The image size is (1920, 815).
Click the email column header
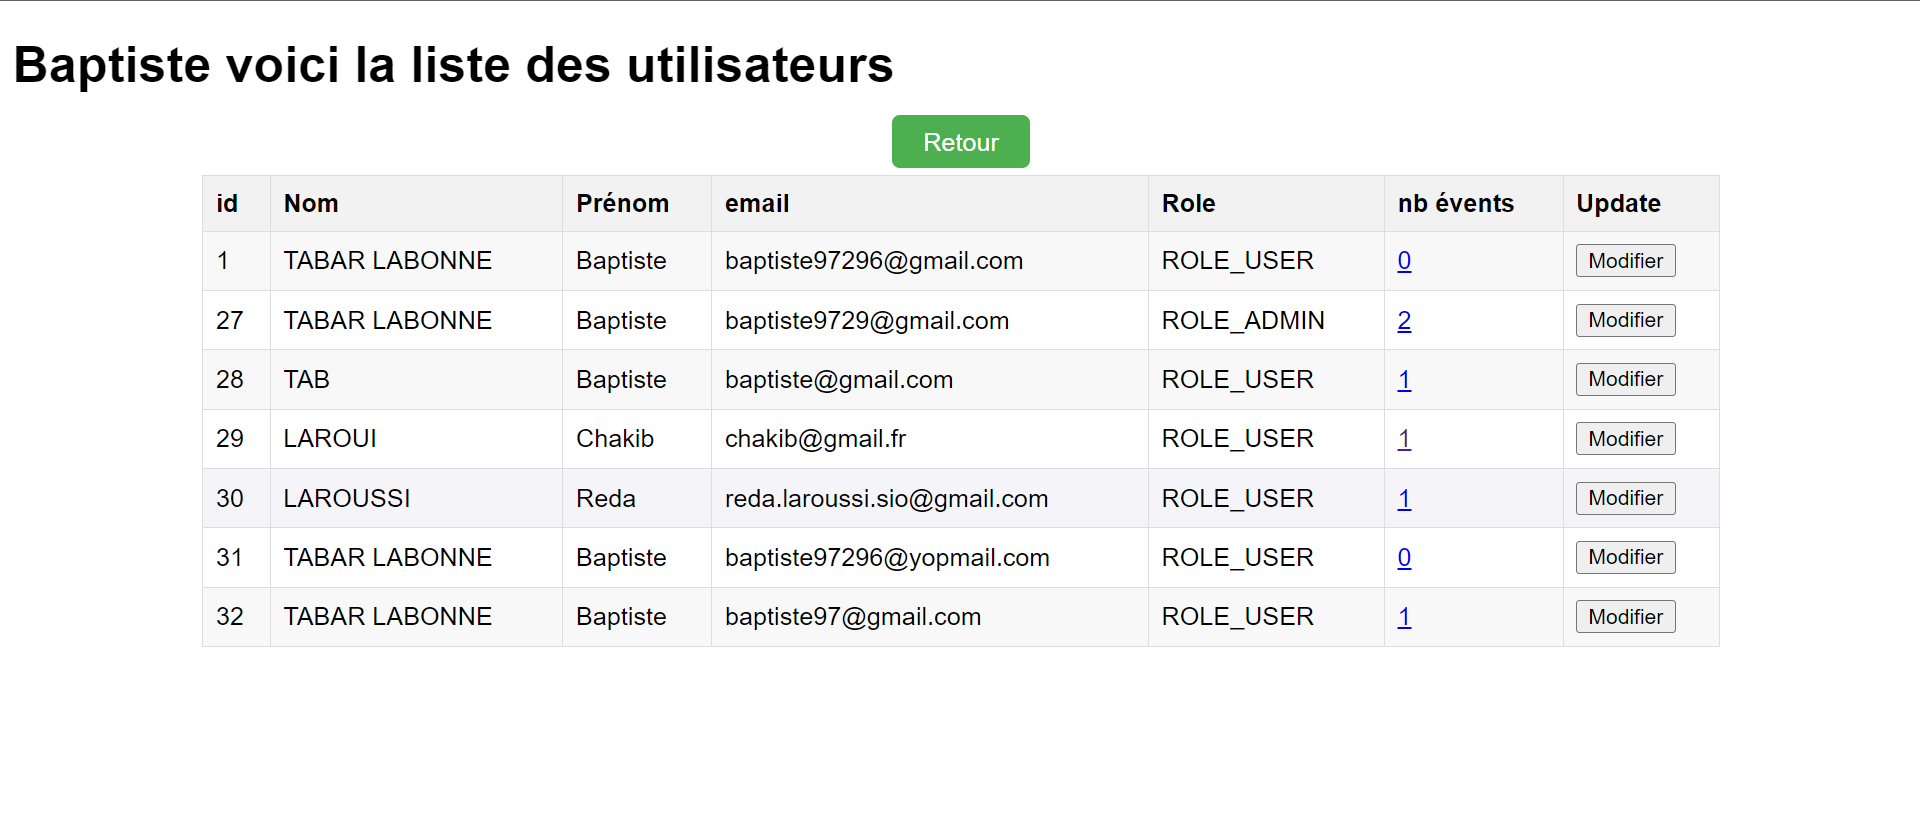pos(757,204)
